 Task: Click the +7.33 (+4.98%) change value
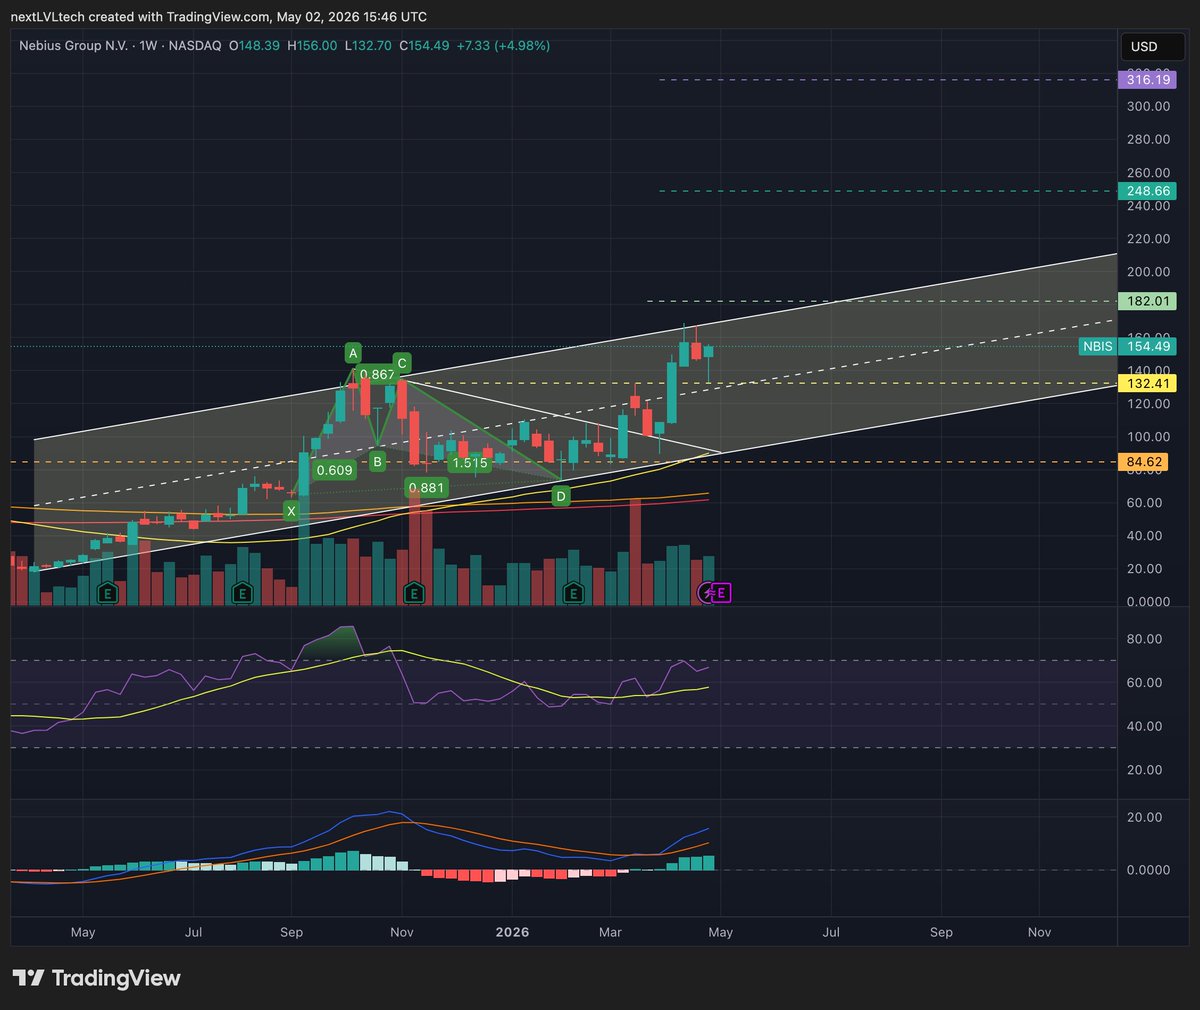tap(503, 46)
